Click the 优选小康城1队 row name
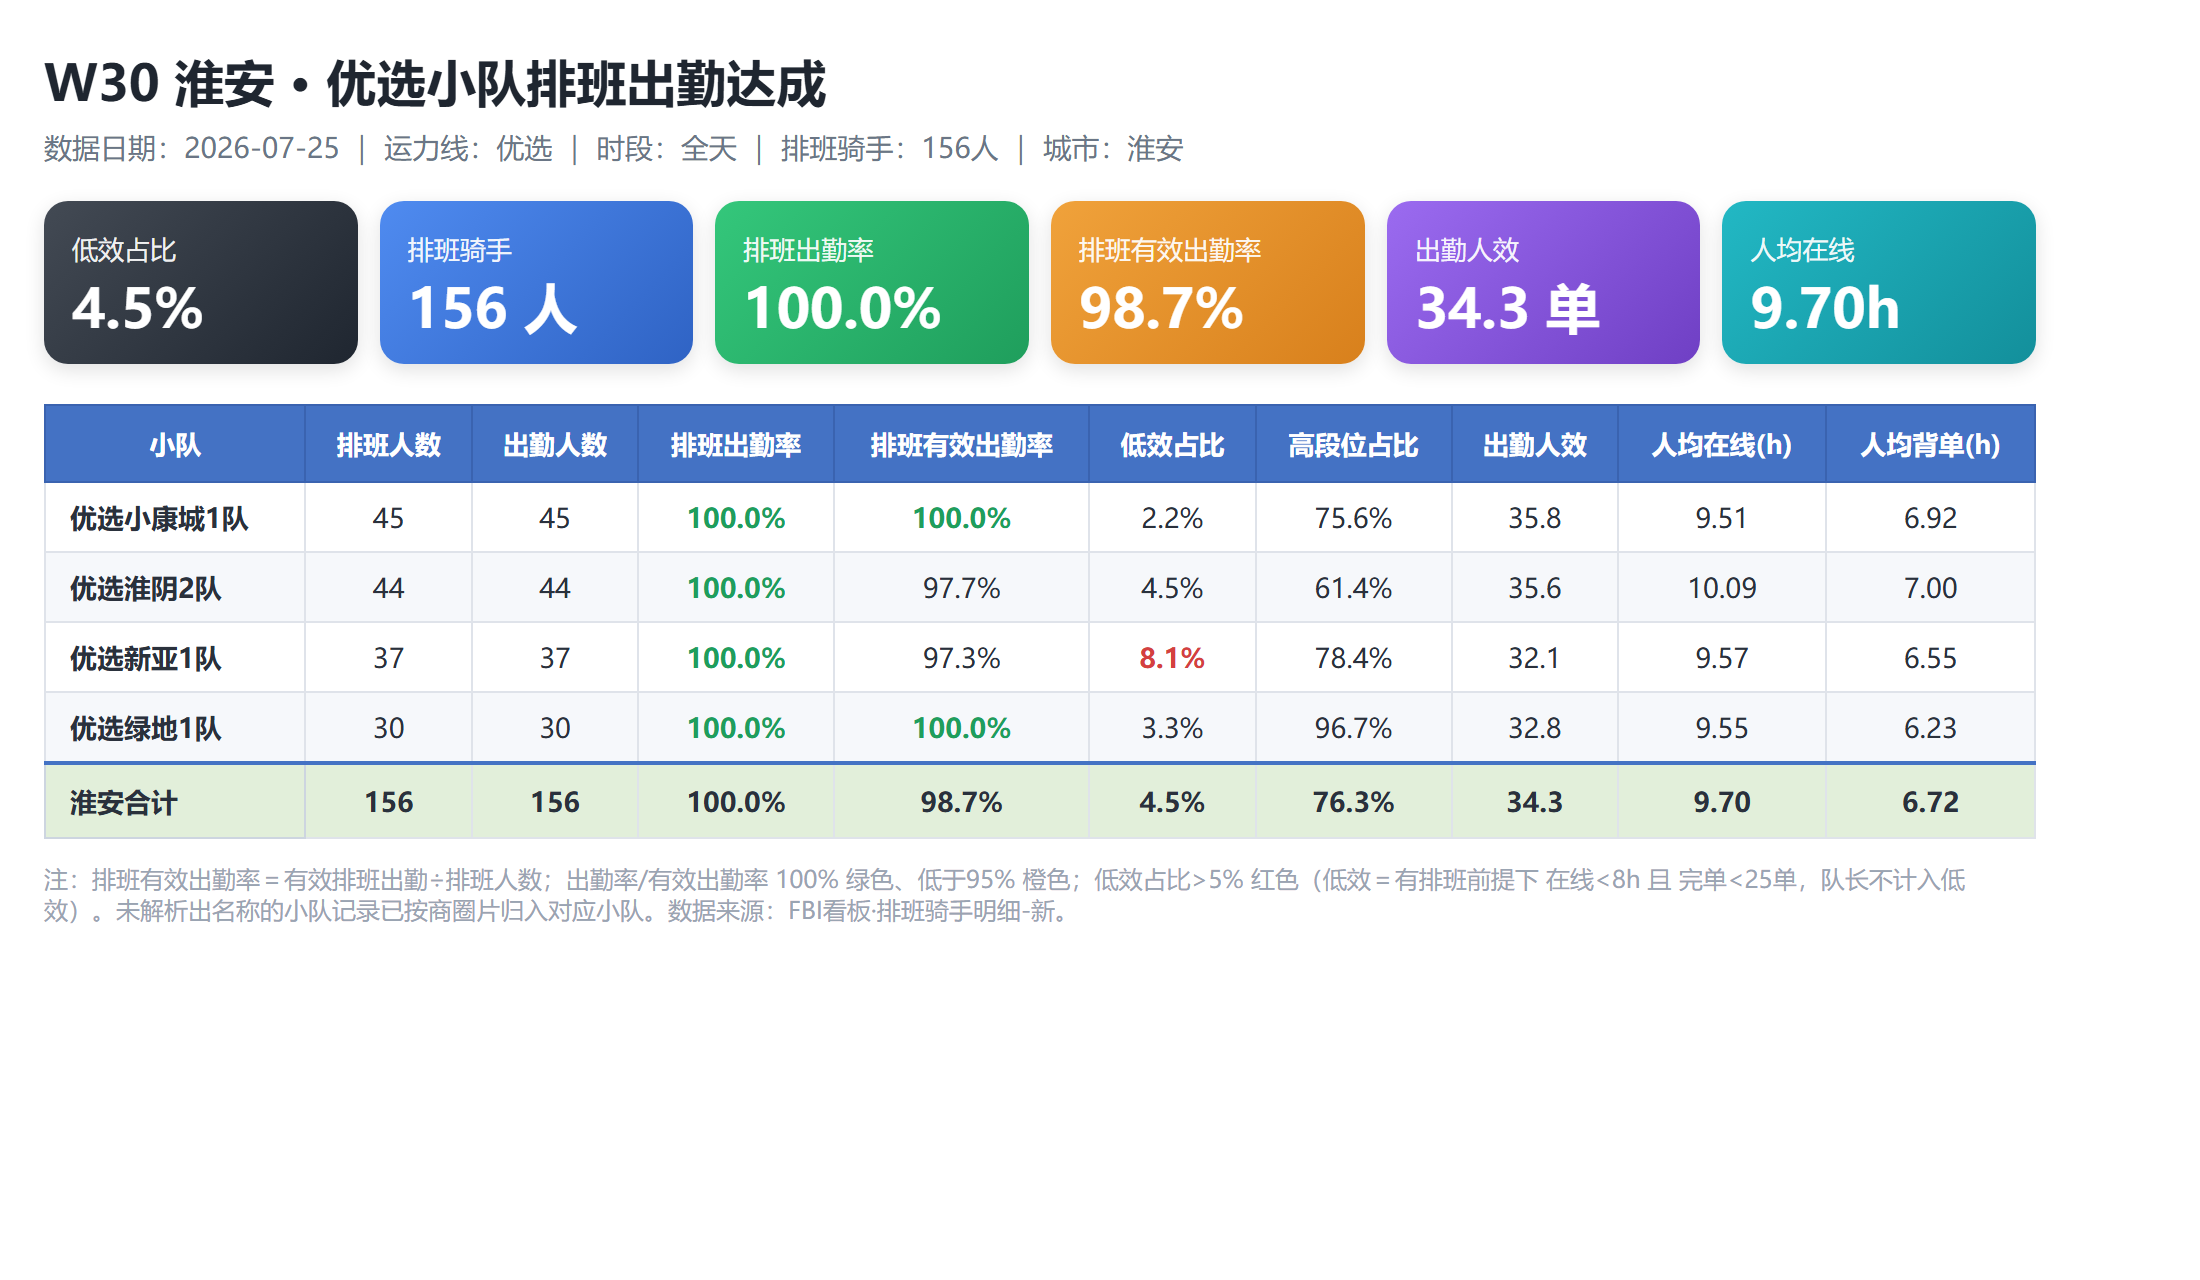The image size is (2200, 1280). pyautogui.click(x=159, y=518)
